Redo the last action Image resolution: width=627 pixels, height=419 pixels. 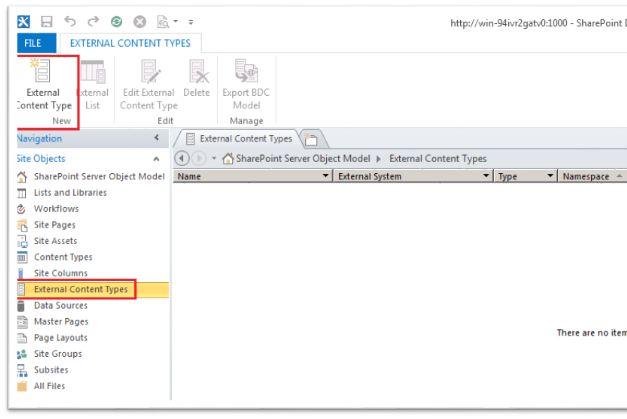(93, 21)
